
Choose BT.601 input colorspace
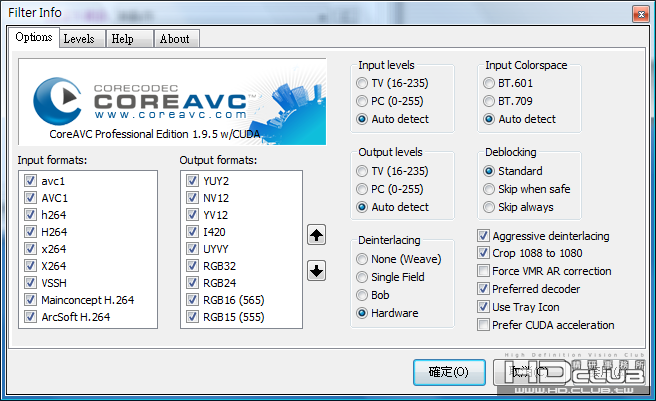pyautogui.click(x=489, y=83)
